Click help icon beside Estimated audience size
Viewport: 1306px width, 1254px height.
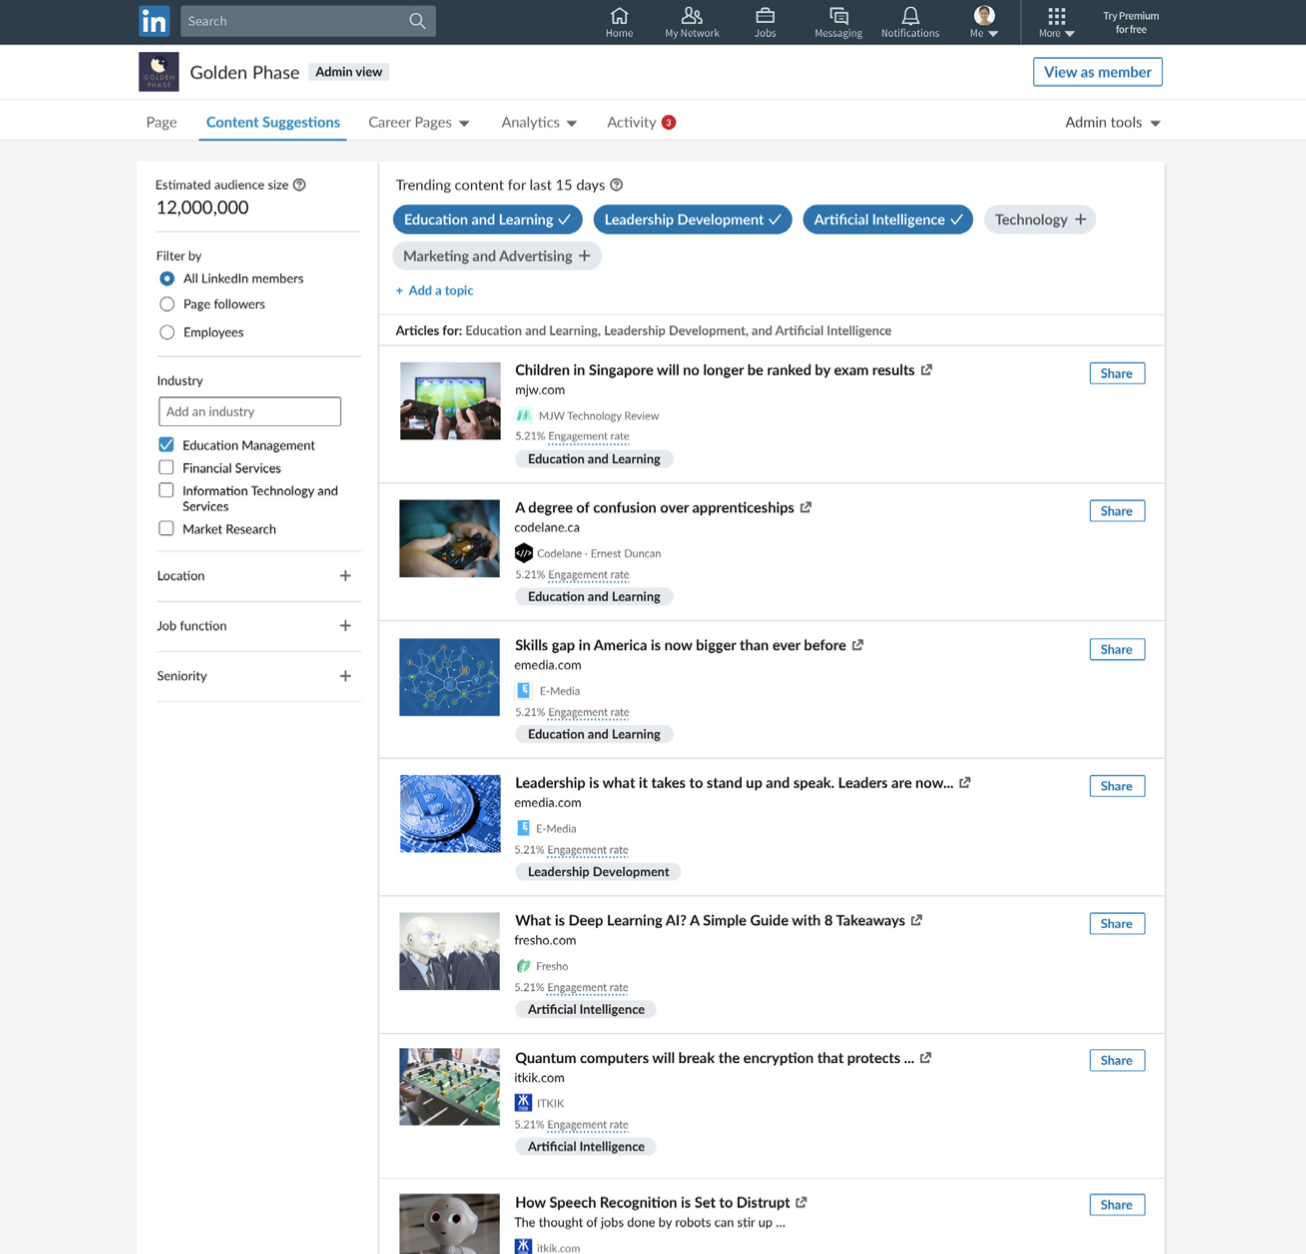299,185
